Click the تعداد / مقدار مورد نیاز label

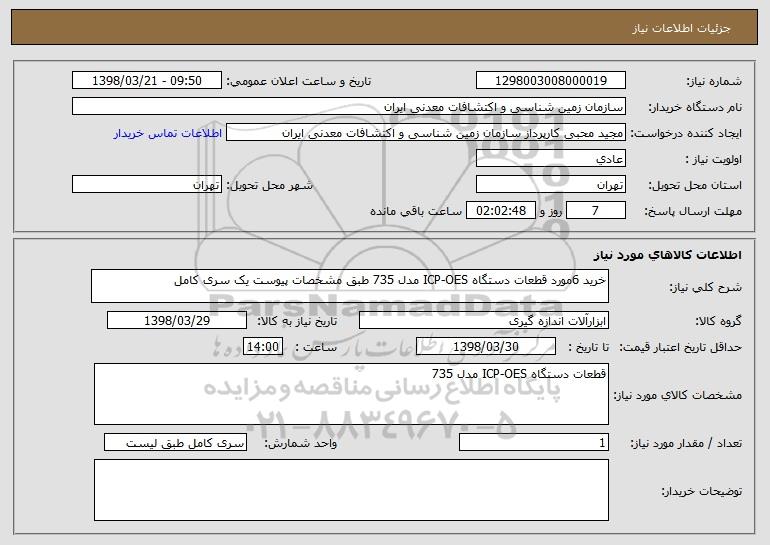click(x=686, y=443)
